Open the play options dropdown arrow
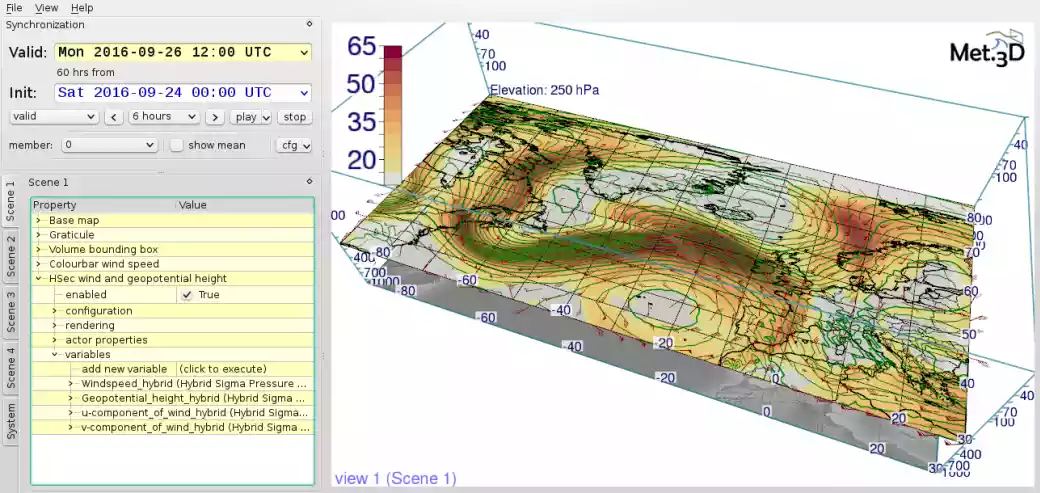Viewport: 1040px width, 493px height. 267,117
